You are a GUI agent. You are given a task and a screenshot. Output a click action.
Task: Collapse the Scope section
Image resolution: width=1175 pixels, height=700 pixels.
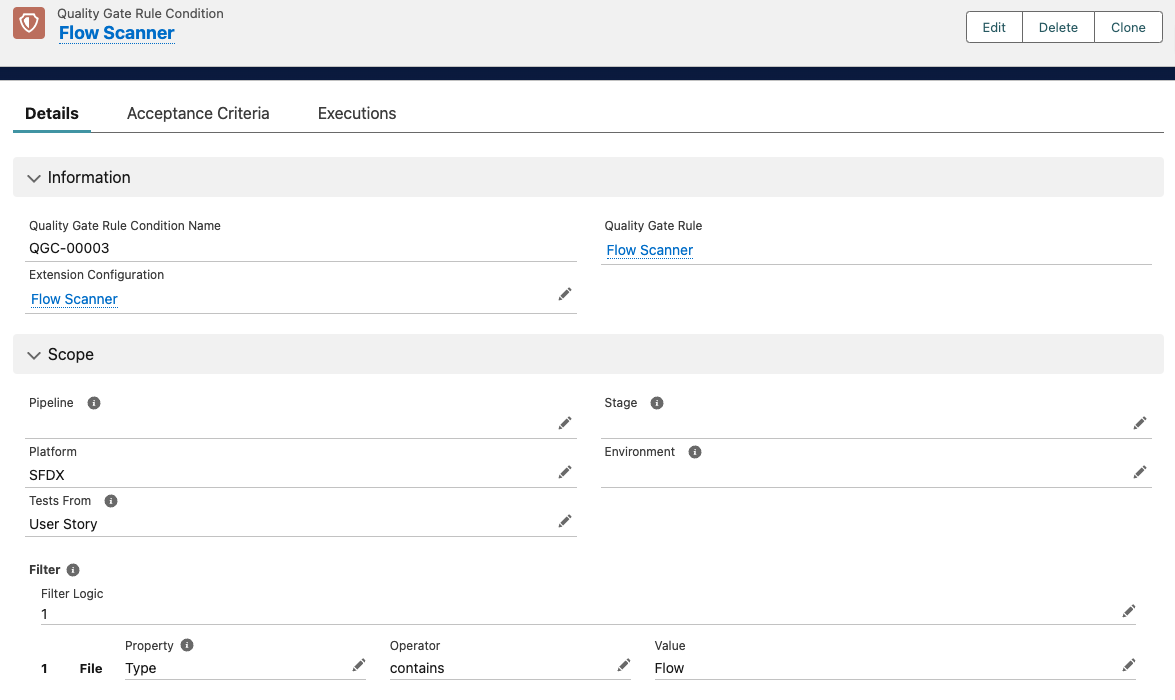[x=35, y=355]
